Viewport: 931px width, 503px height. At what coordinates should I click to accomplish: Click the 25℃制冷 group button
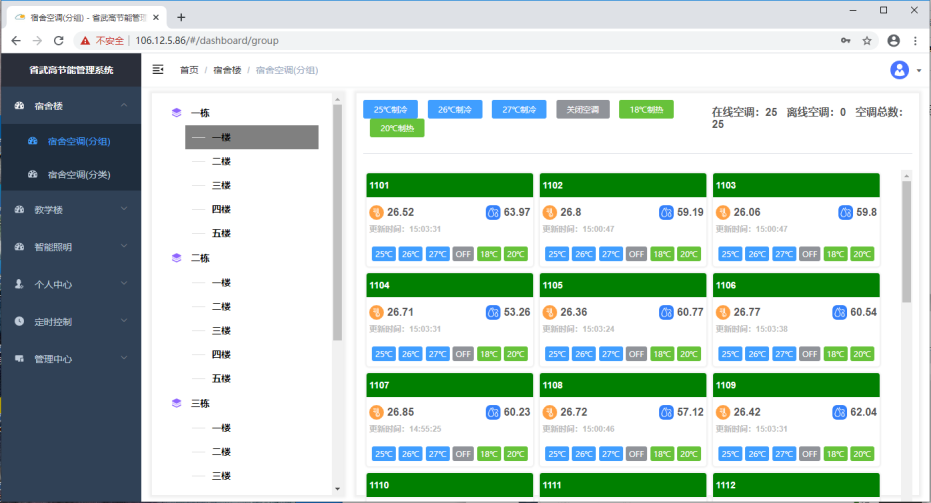point(390,109)
